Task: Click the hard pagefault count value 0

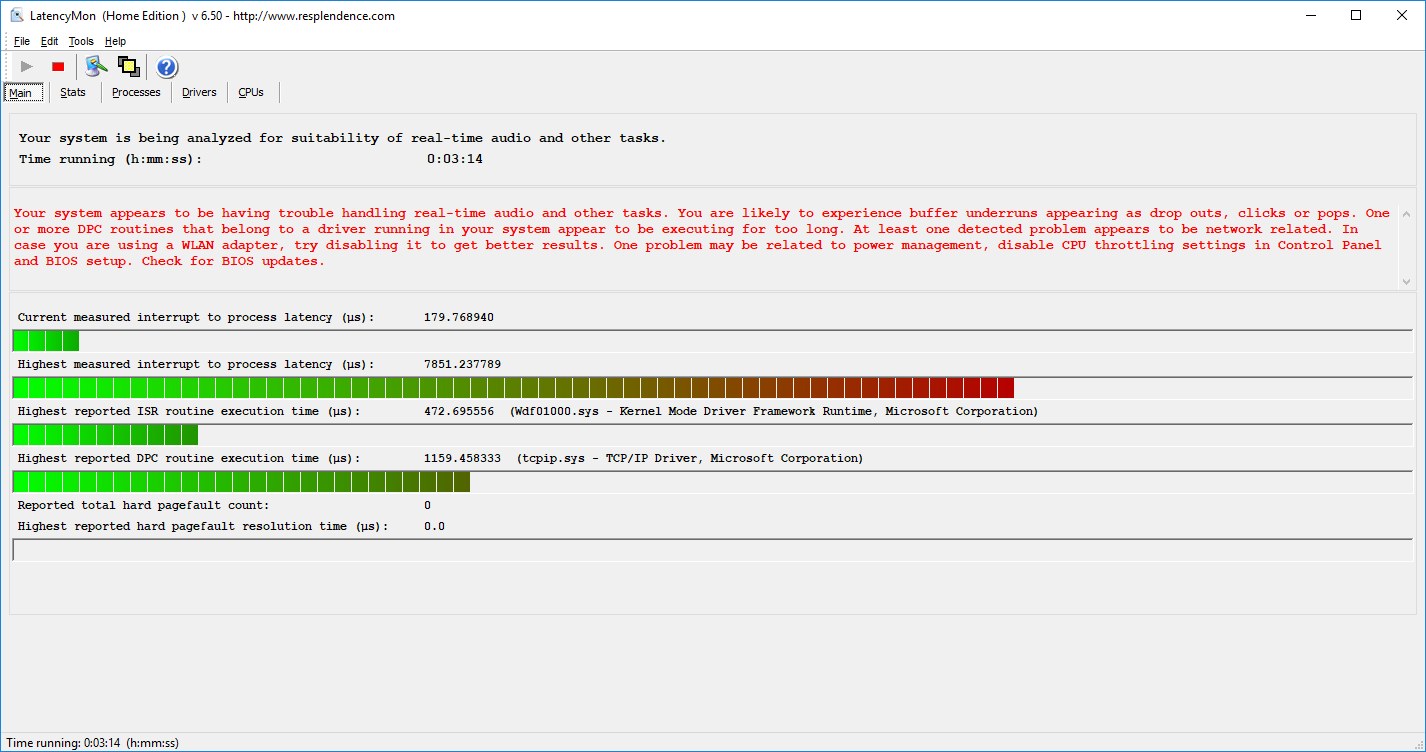Action: point(427,505)
